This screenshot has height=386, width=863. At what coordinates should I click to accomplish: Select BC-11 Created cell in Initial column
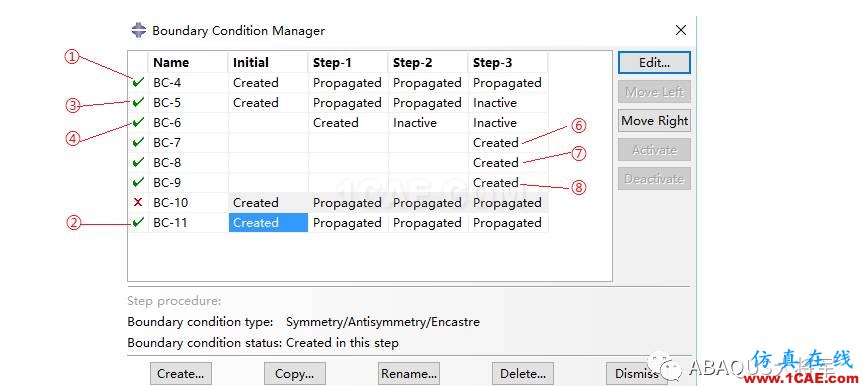click(268, 222)
